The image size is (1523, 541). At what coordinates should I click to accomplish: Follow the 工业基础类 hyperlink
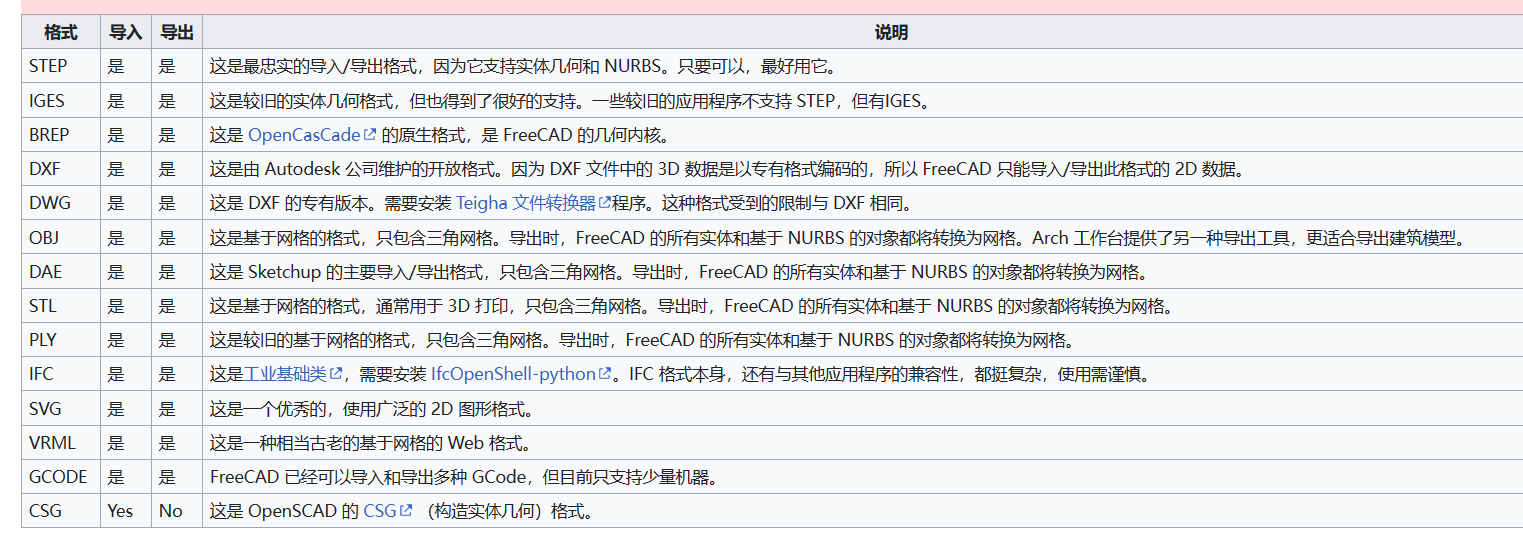coord(286,374)
